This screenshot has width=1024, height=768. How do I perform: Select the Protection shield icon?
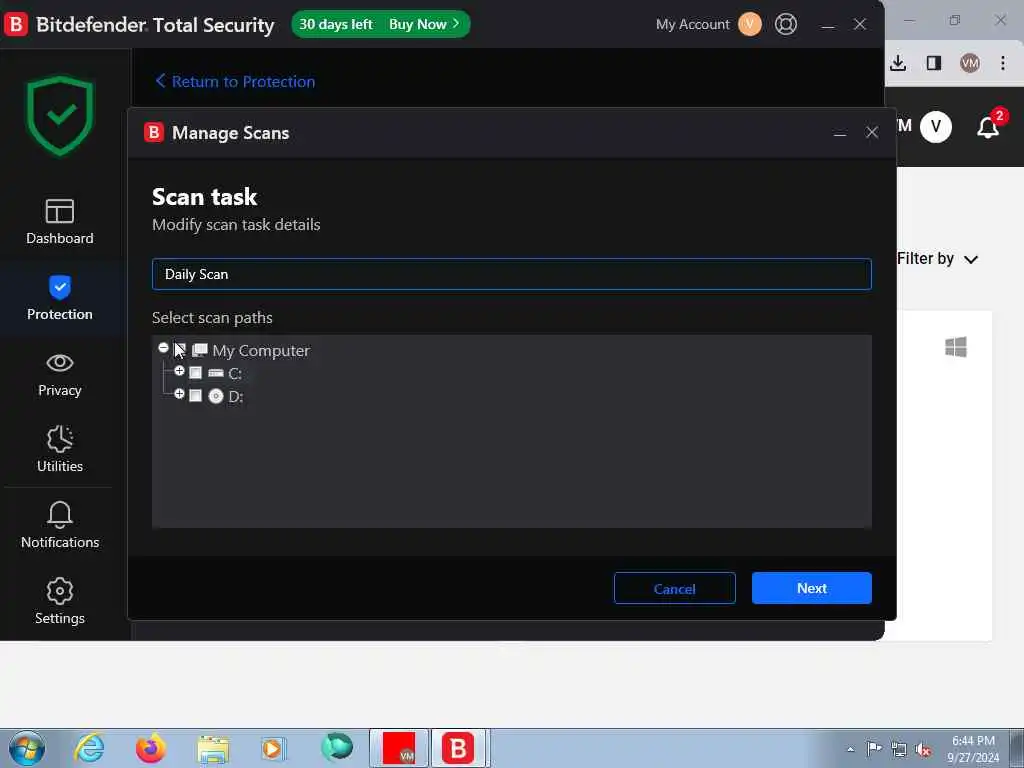[x=59, y=287]
